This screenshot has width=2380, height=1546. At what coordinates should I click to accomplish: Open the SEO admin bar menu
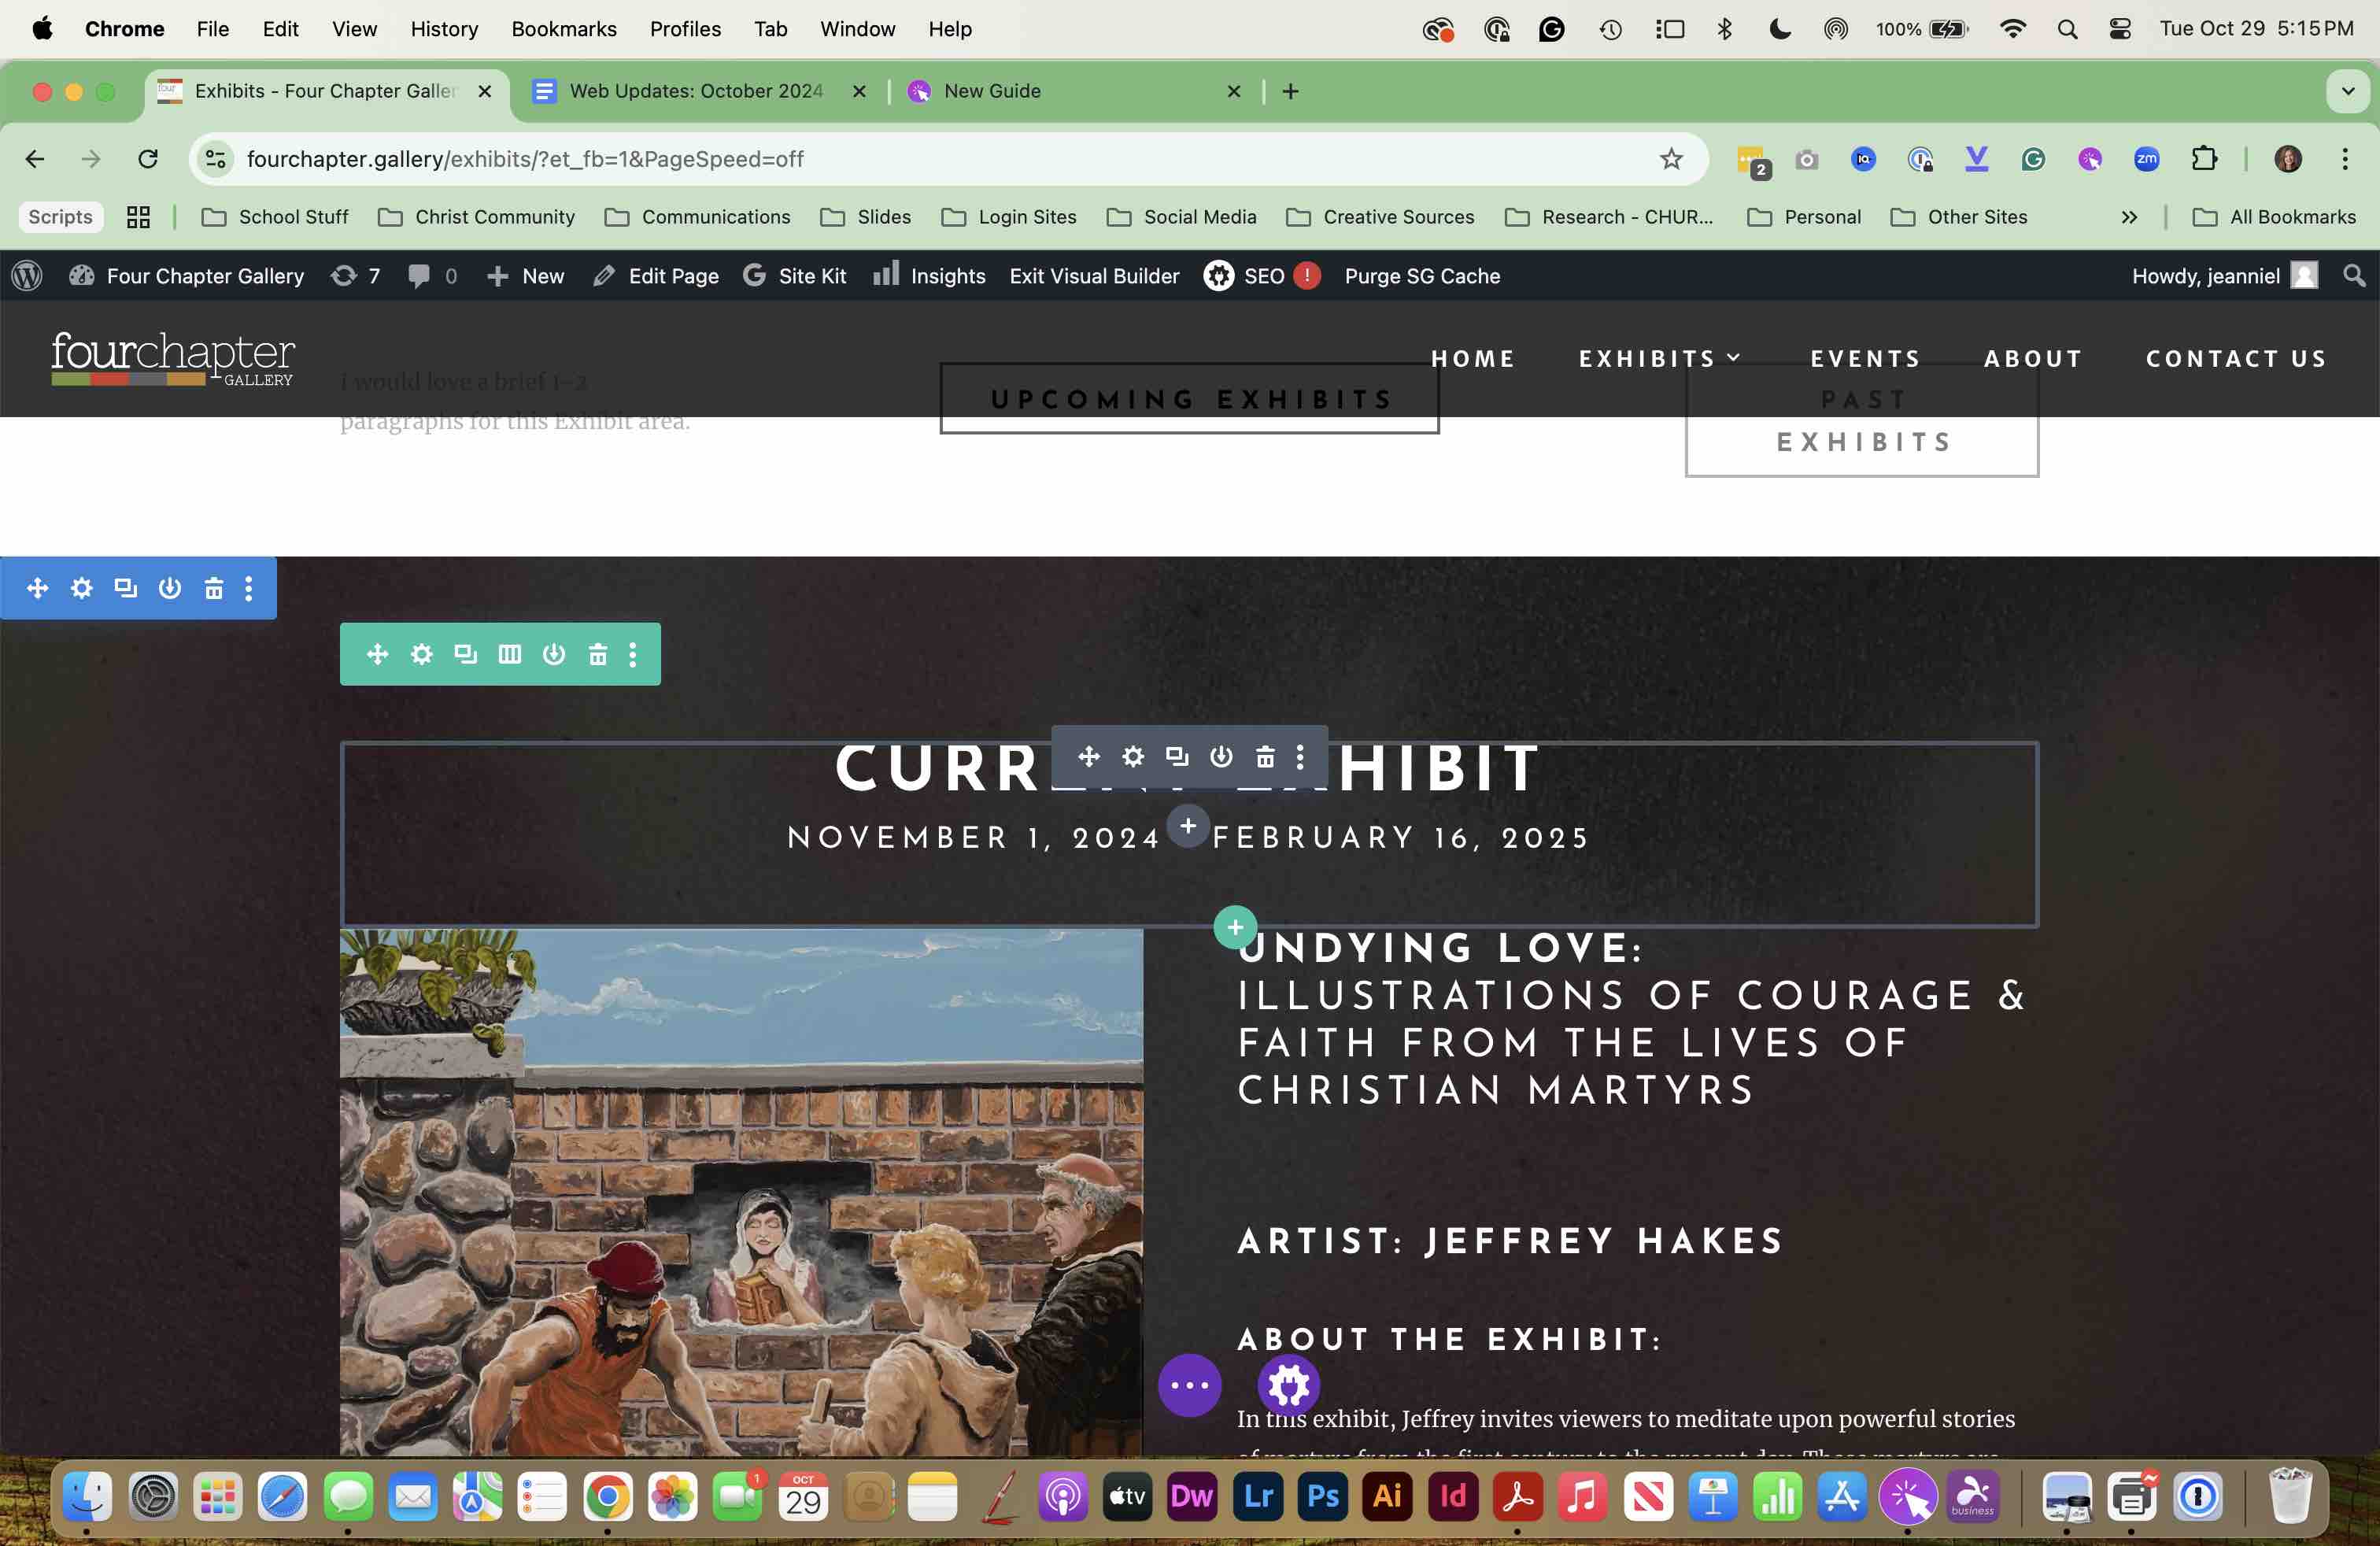pyautogui.click(x=1262, y=276)
